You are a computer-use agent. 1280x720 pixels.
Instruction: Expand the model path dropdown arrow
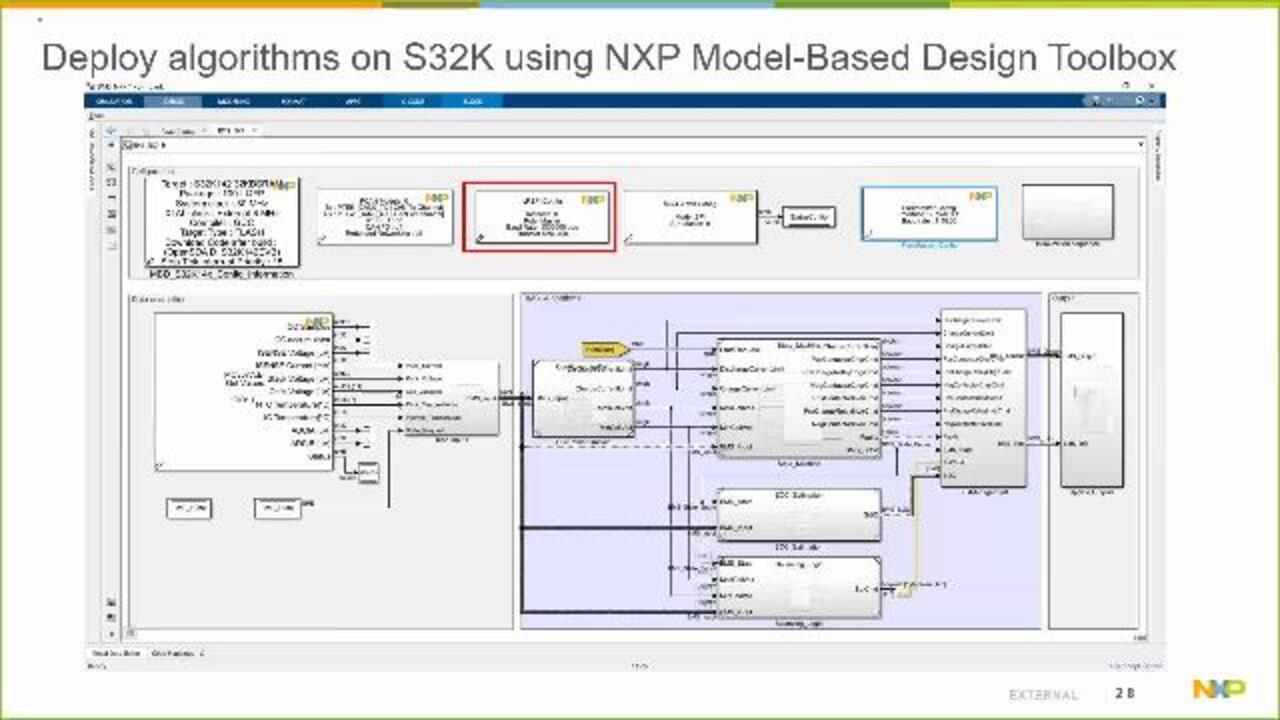click(1142, 145)
